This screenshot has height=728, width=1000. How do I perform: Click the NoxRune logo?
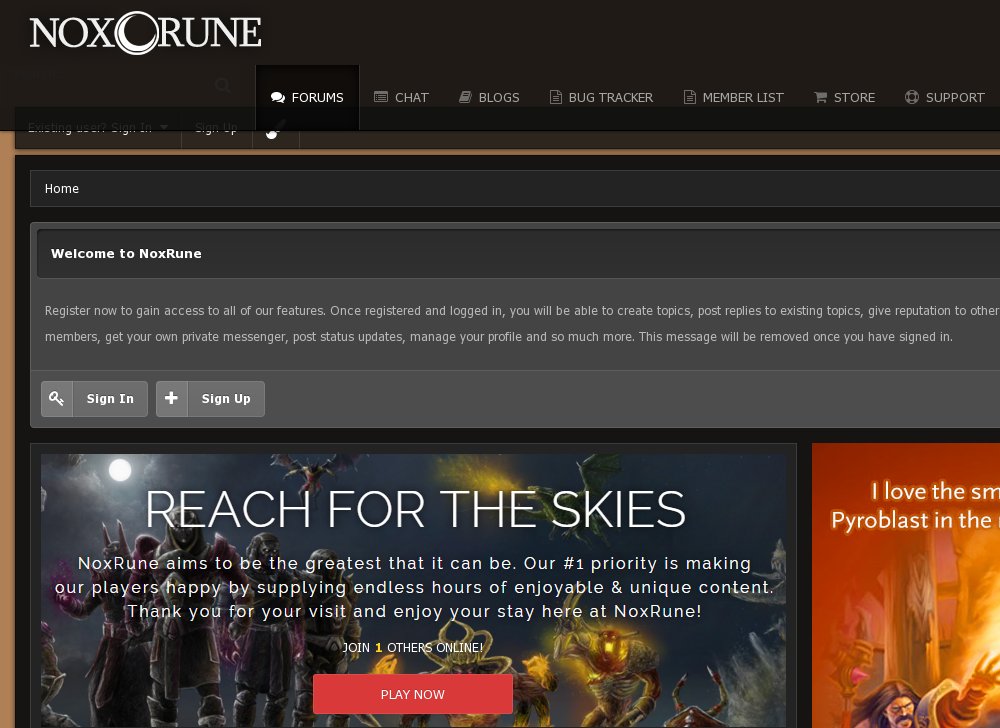145,33
